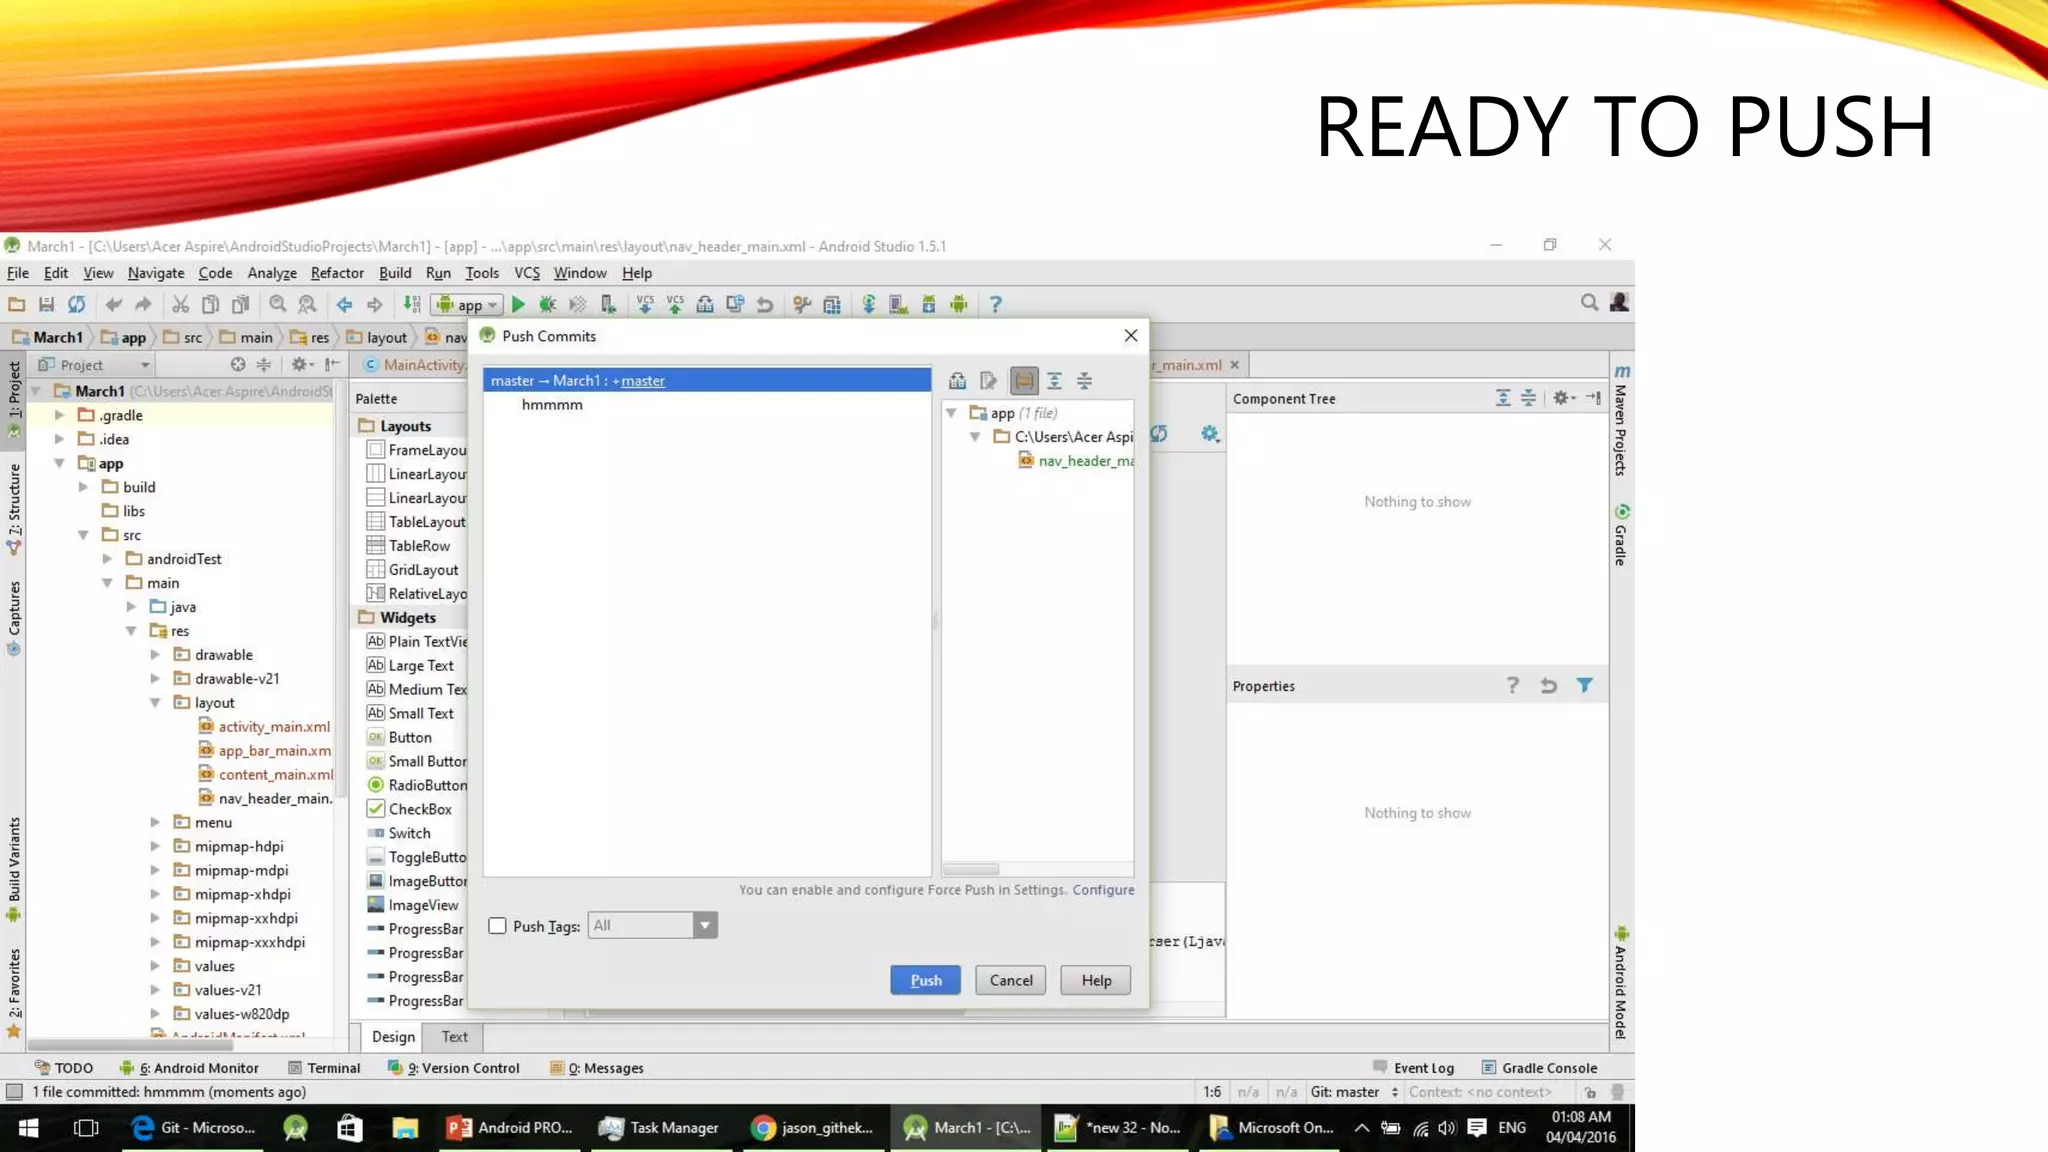Viewport: 2048px width, 1152px height.
Task: Click the Open folder toolbar icon
Action: (17, 305)
